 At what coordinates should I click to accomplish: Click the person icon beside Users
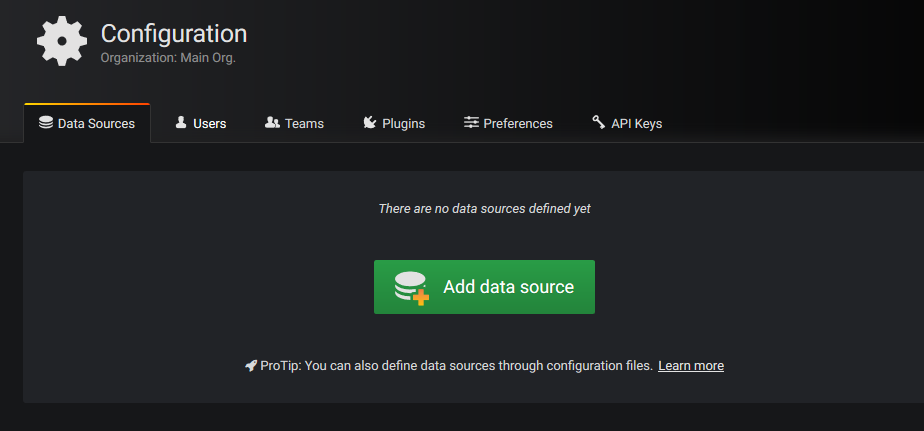tap(181, 123)
